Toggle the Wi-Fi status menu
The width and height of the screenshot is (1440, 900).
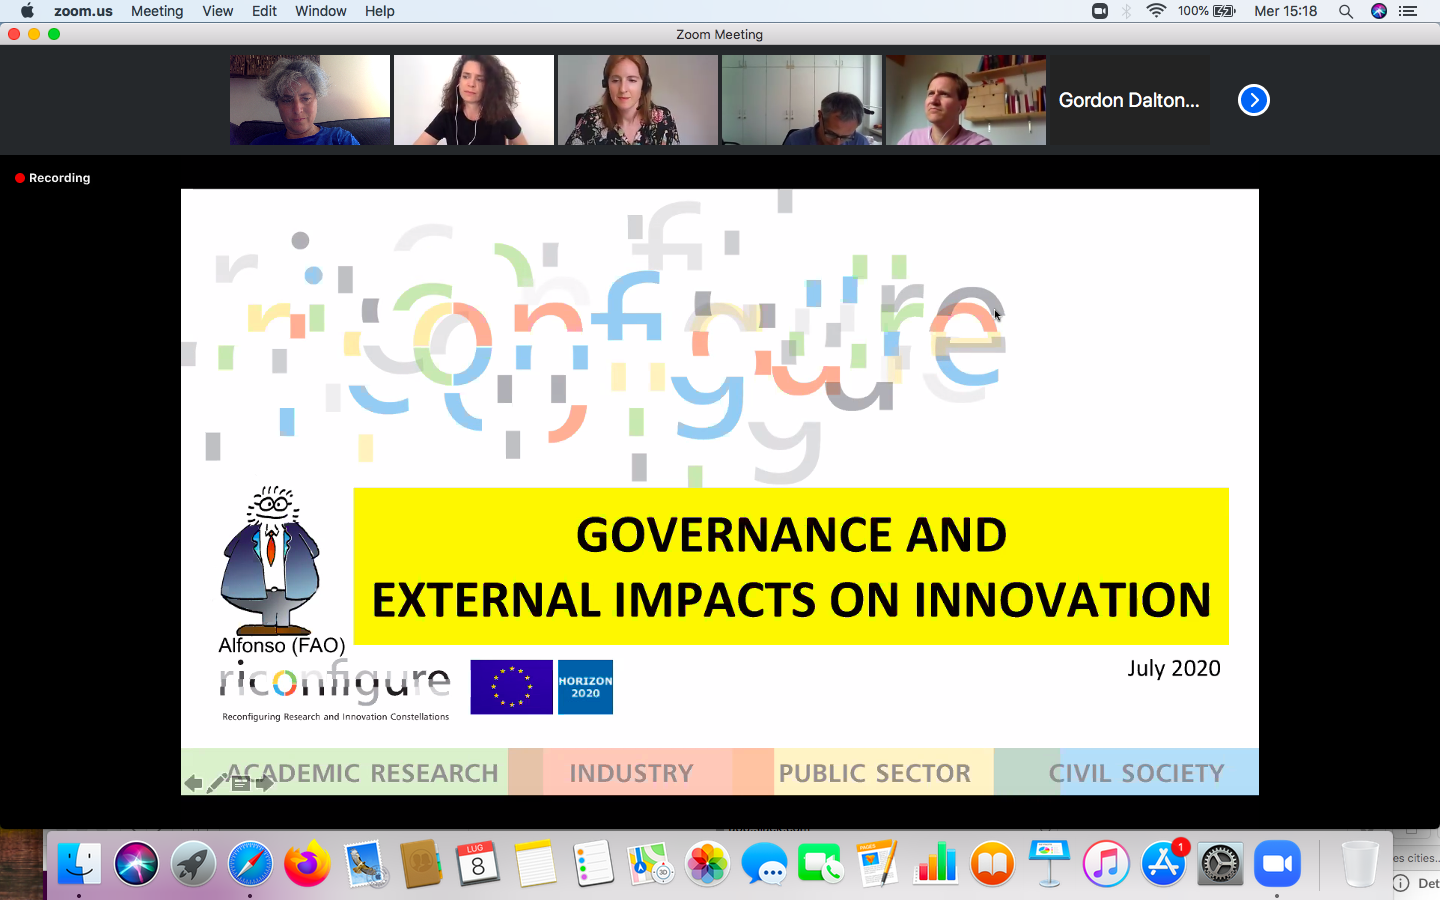[1156, 11]
